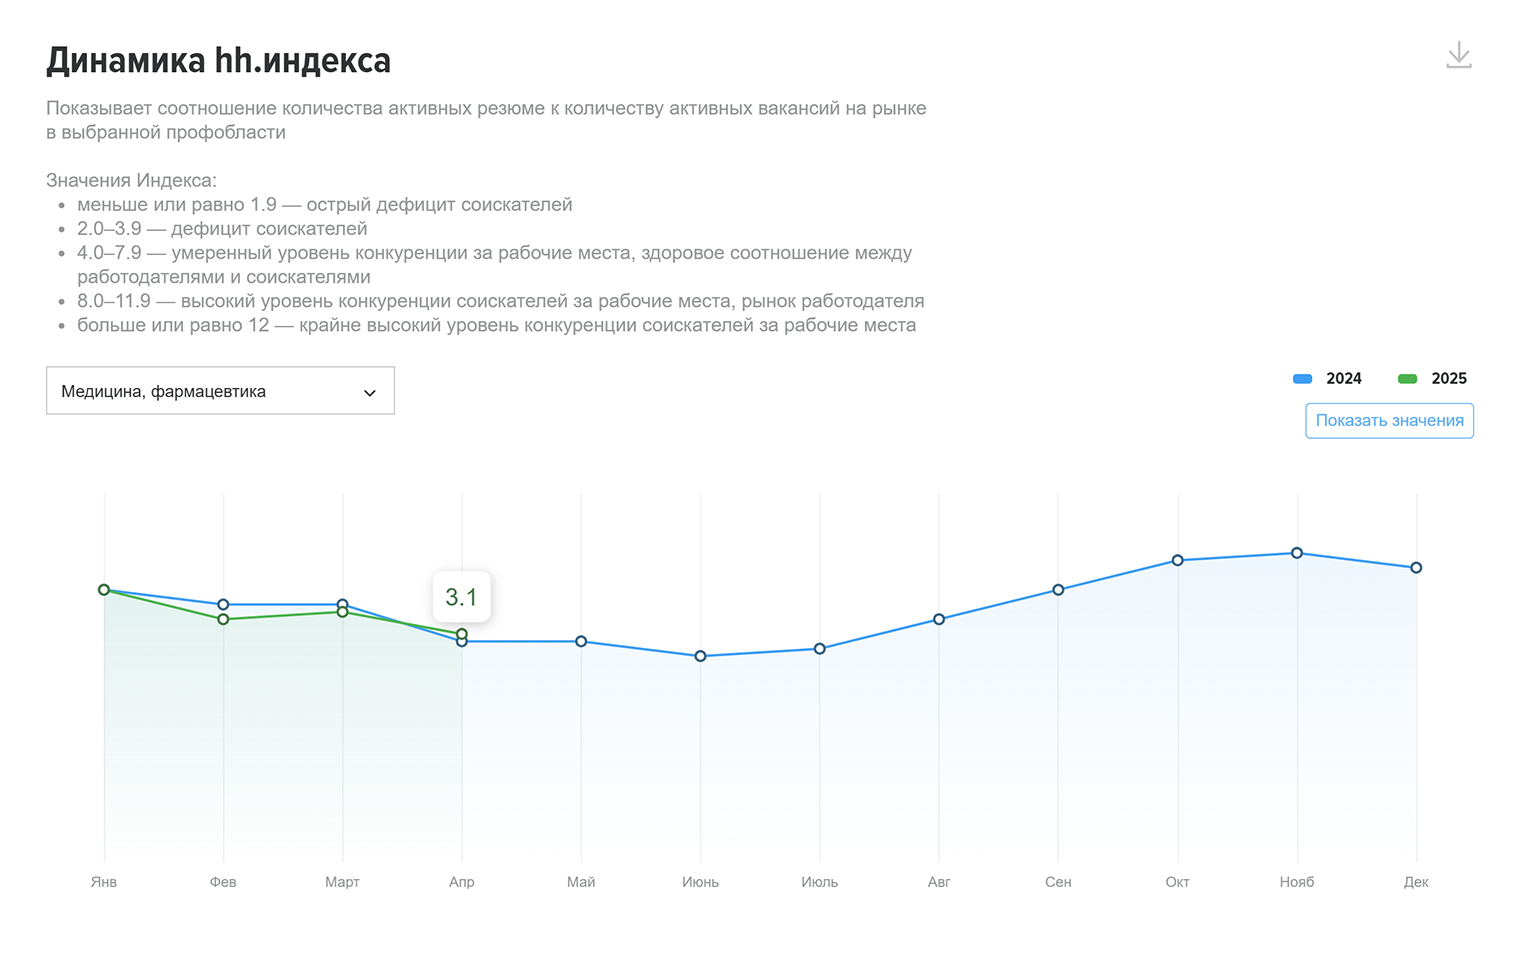
Task: Select the green 2025 February point
Action: click(x=223, y=620)
